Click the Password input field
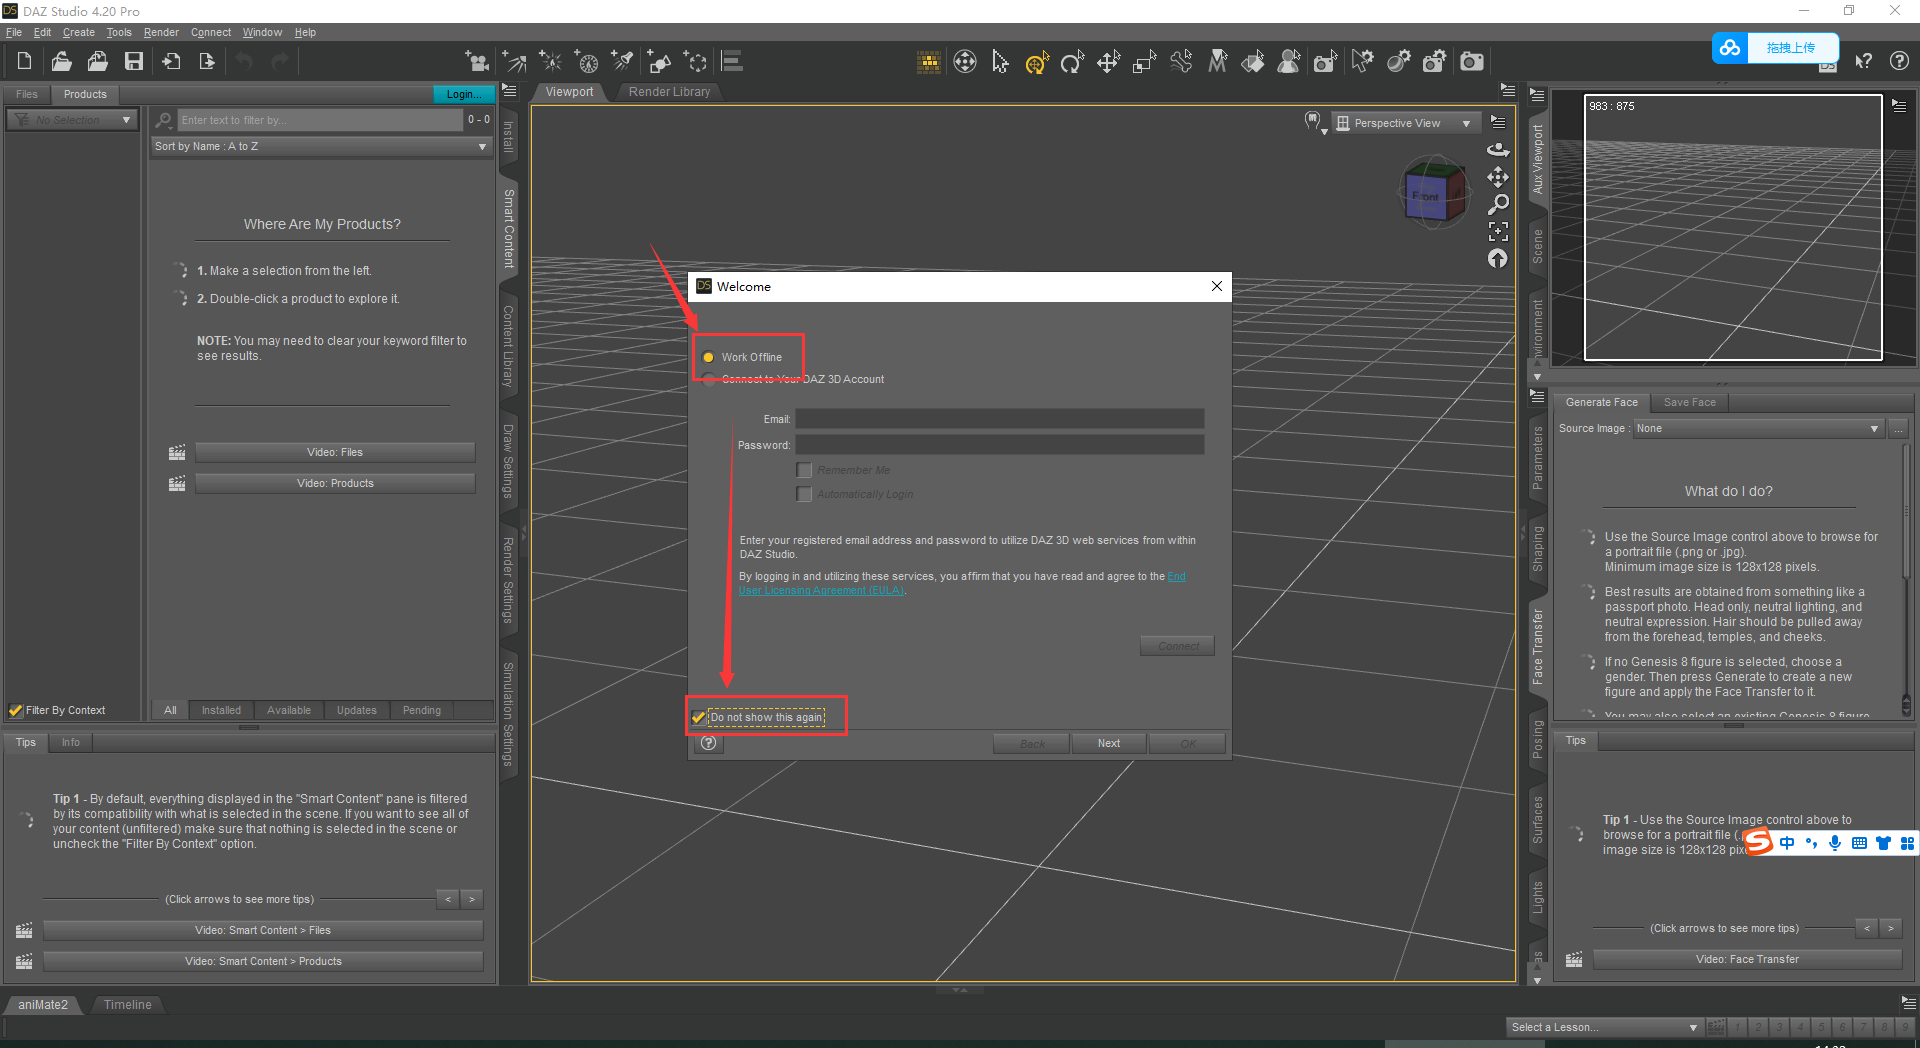This screenshot has width=1920, height=1048. (999, 445)
